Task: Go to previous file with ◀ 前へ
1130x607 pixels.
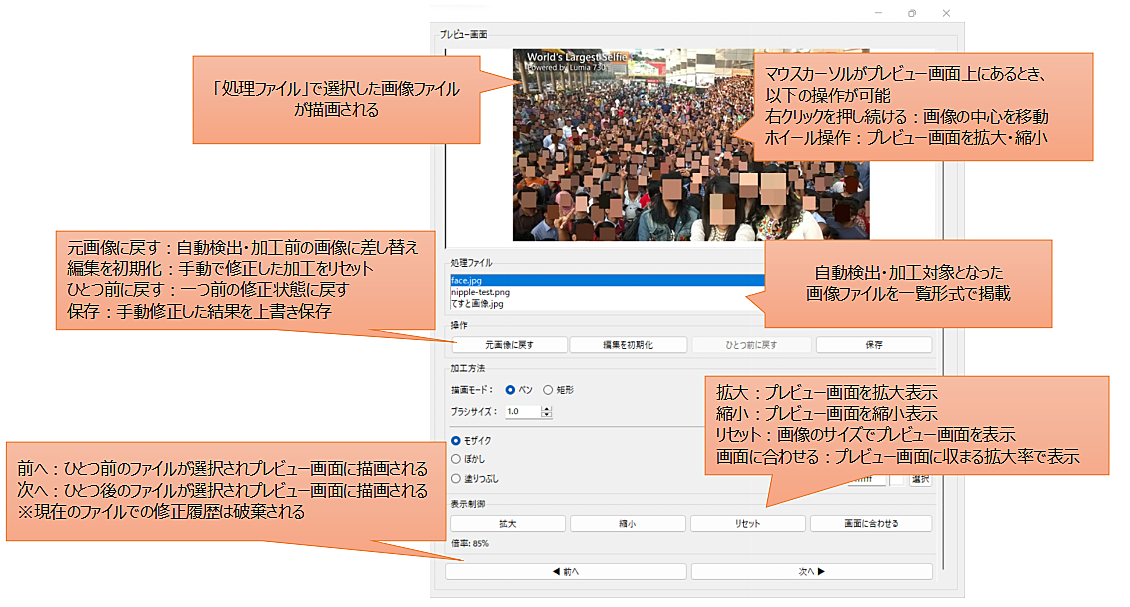Action: 566,572
